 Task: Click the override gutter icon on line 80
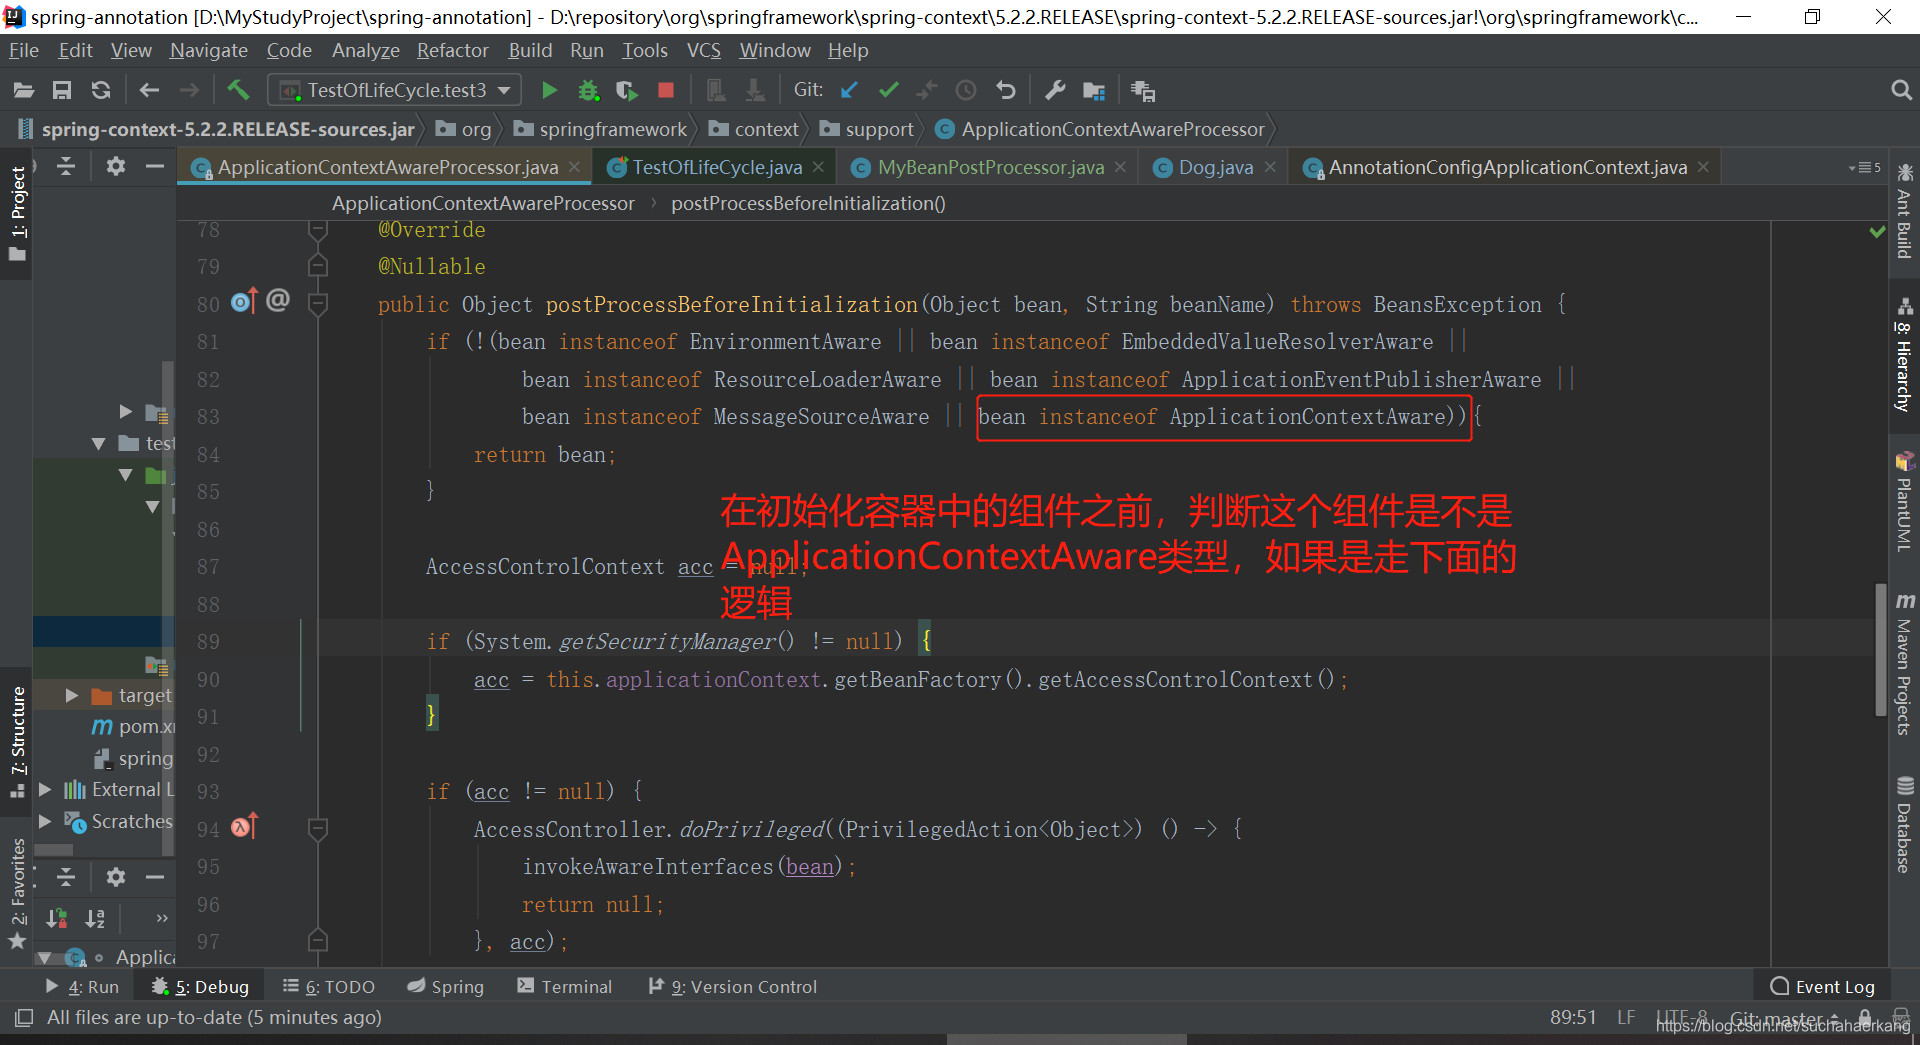point(244,302)
